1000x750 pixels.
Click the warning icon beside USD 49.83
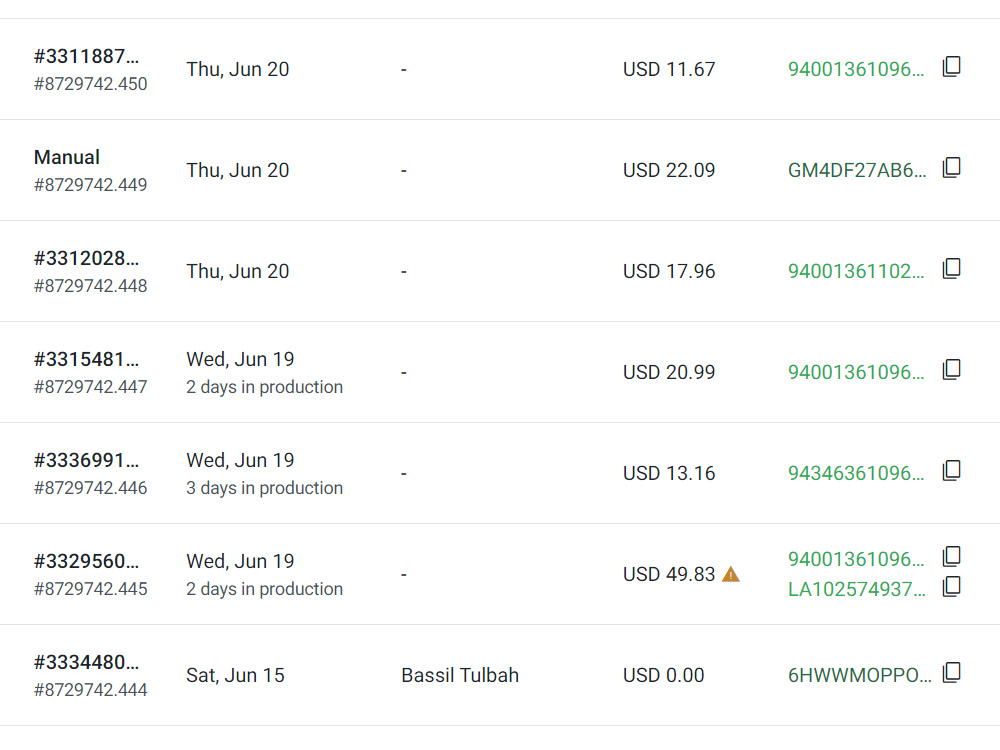(x=731, y=575)
